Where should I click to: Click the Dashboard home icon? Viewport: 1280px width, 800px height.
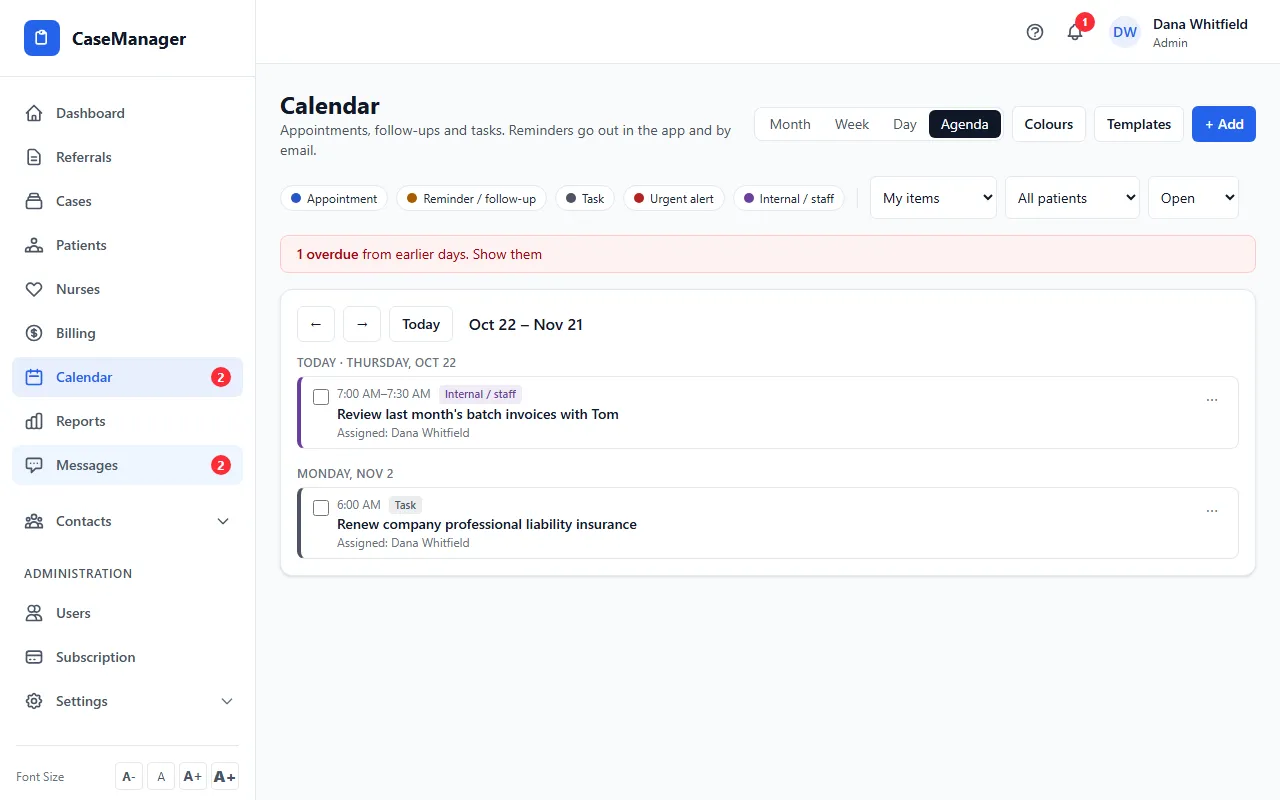point(34,113)
